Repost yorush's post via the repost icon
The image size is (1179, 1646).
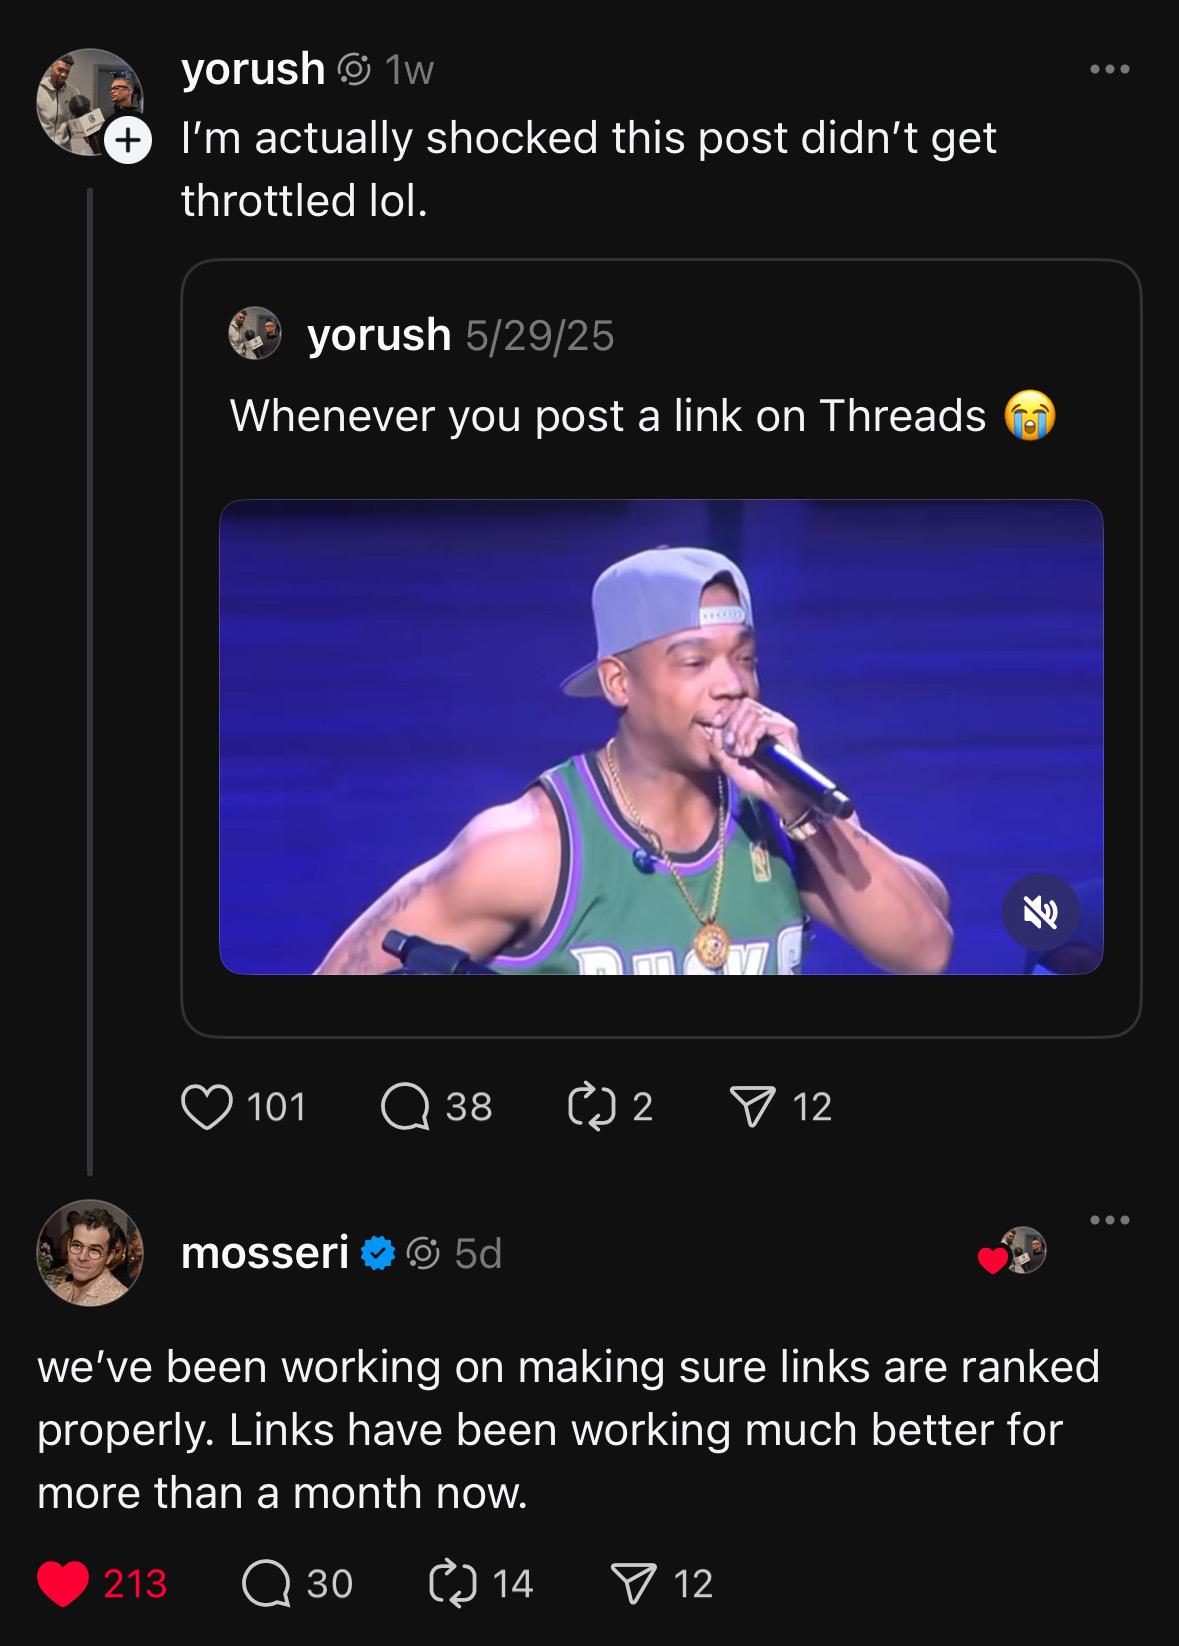tap(591, 1107)
